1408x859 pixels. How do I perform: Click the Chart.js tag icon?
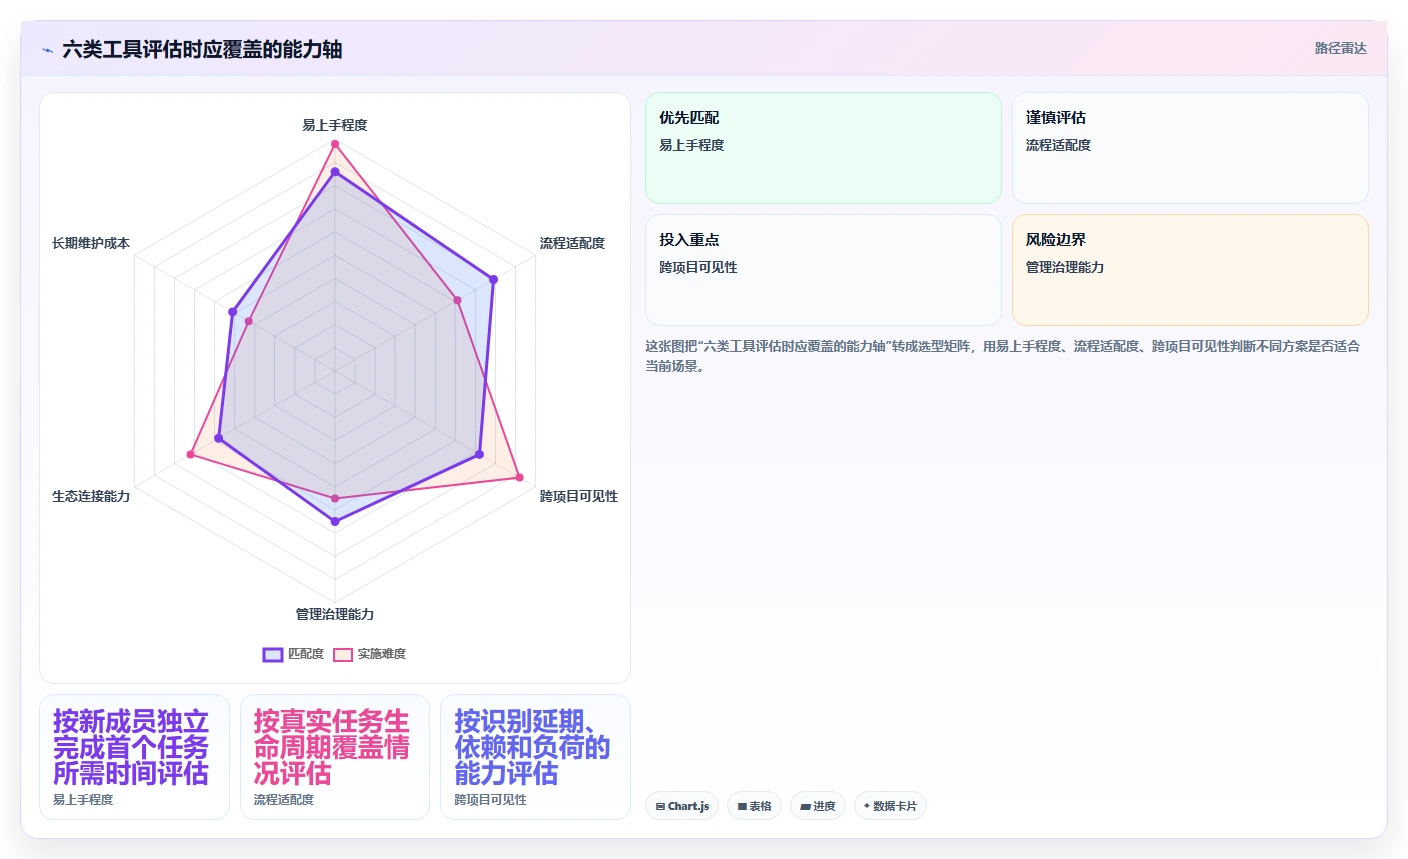(x=660, y=806)
